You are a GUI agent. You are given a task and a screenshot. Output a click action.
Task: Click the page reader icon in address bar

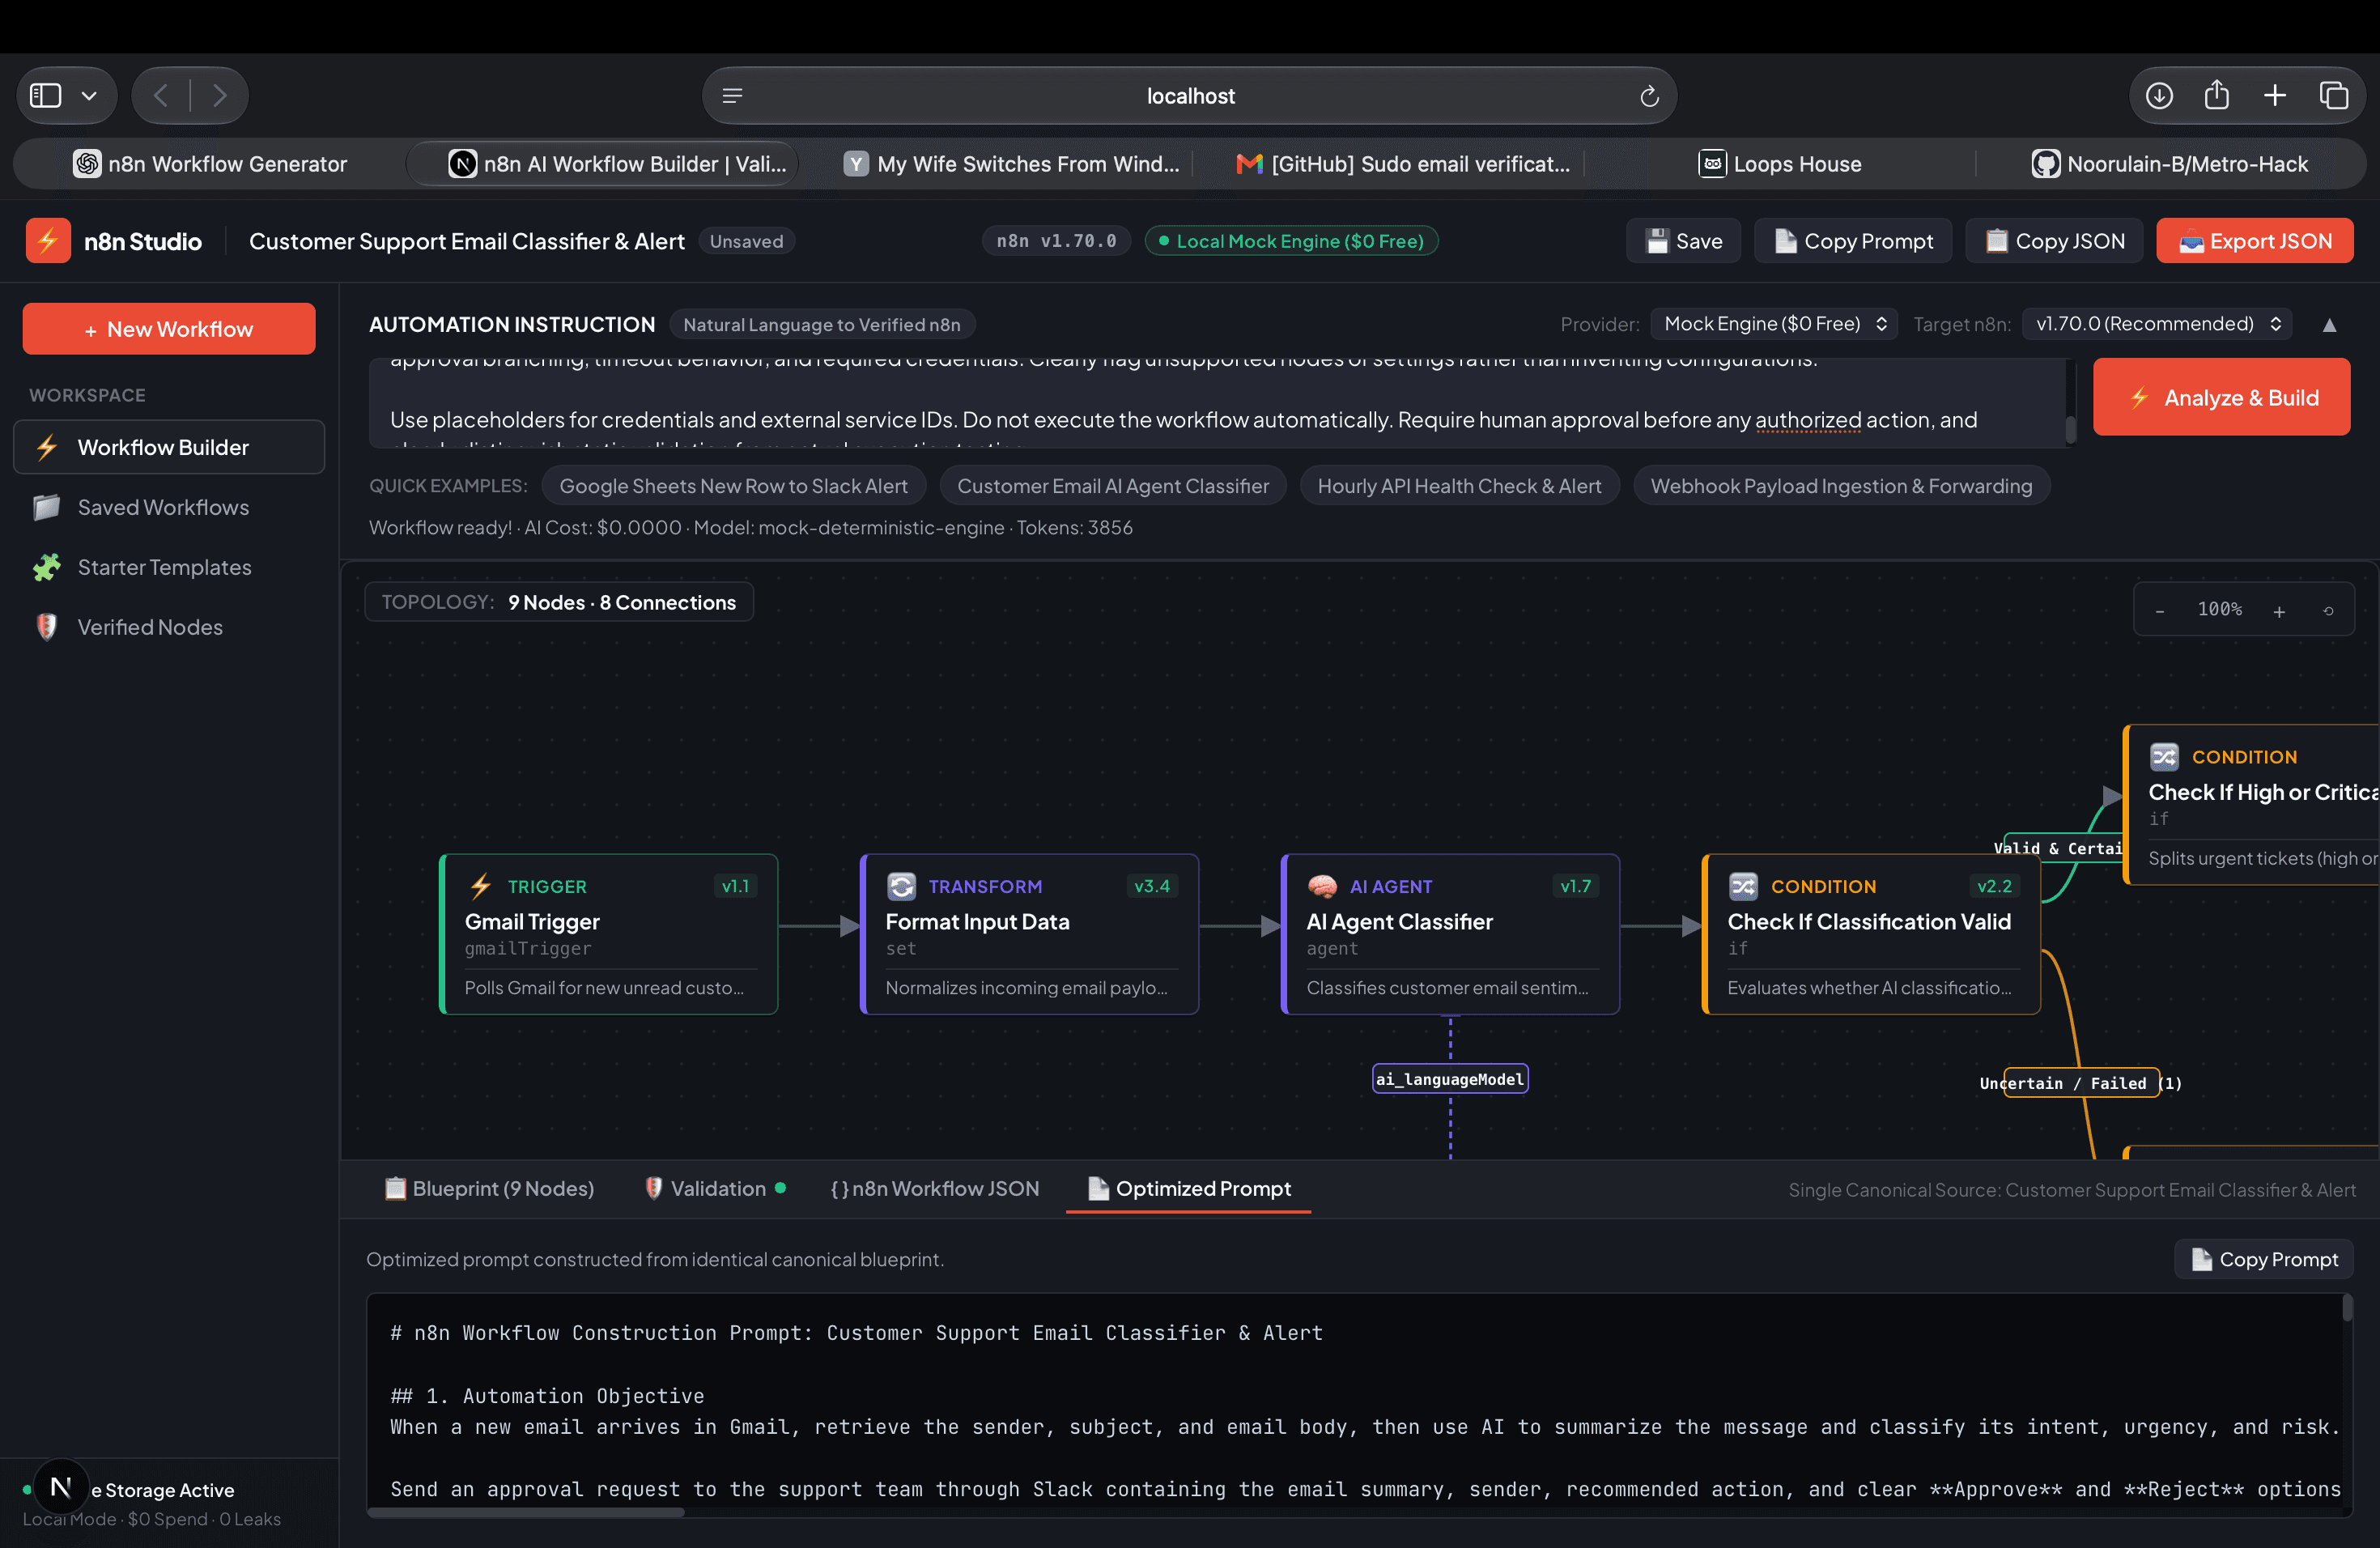[732, 96]
